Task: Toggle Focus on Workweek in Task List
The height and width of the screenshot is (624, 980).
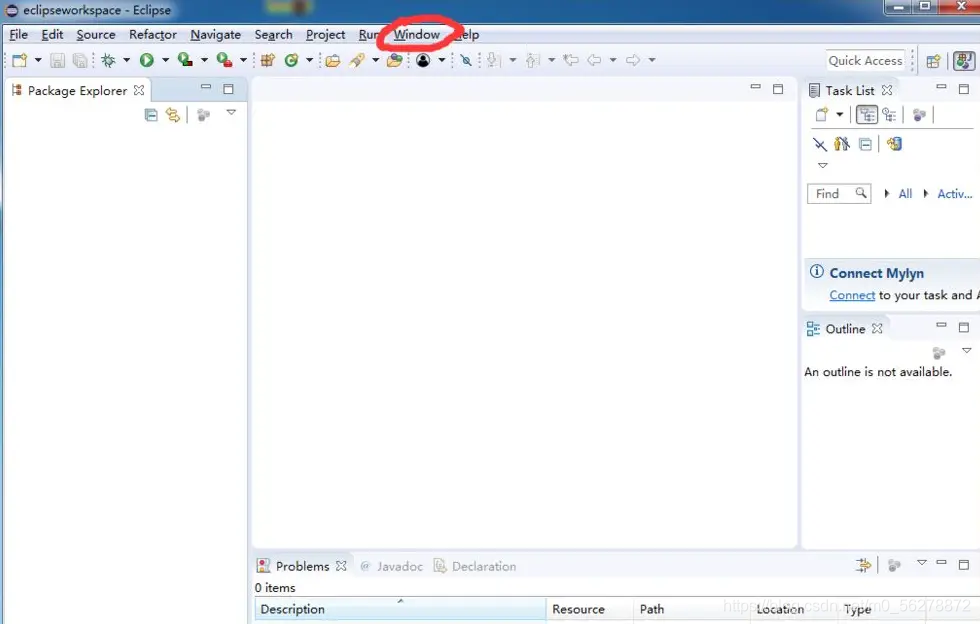Action: pos(919,115)
